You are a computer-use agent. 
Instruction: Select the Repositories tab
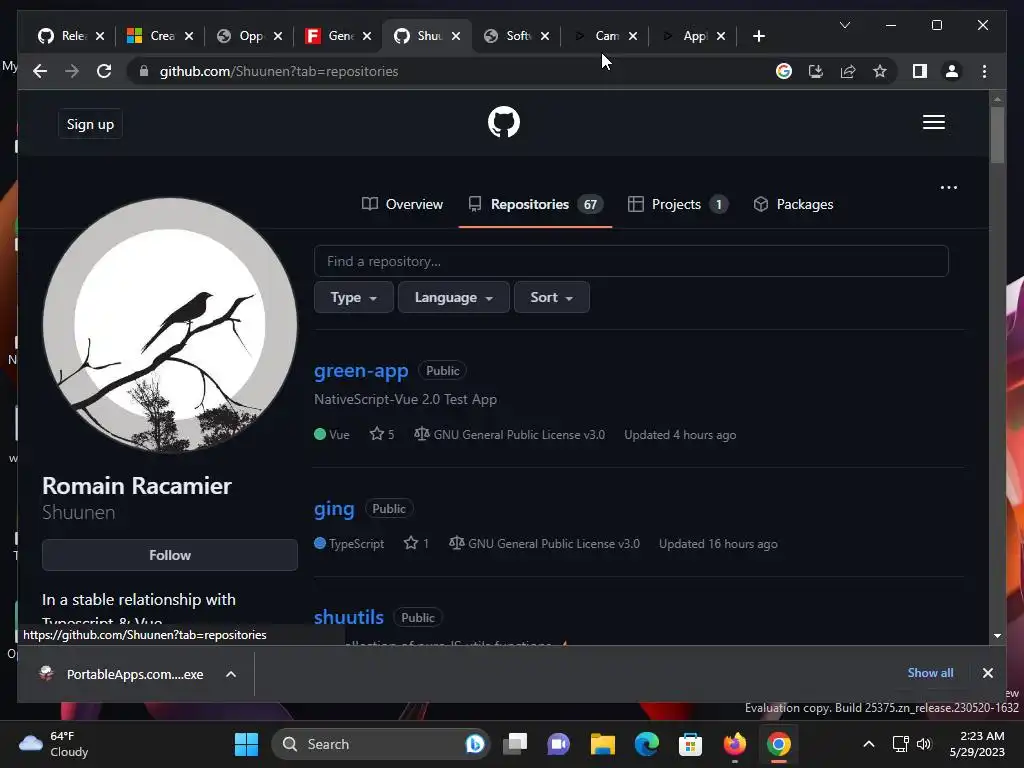pos(536,204)
